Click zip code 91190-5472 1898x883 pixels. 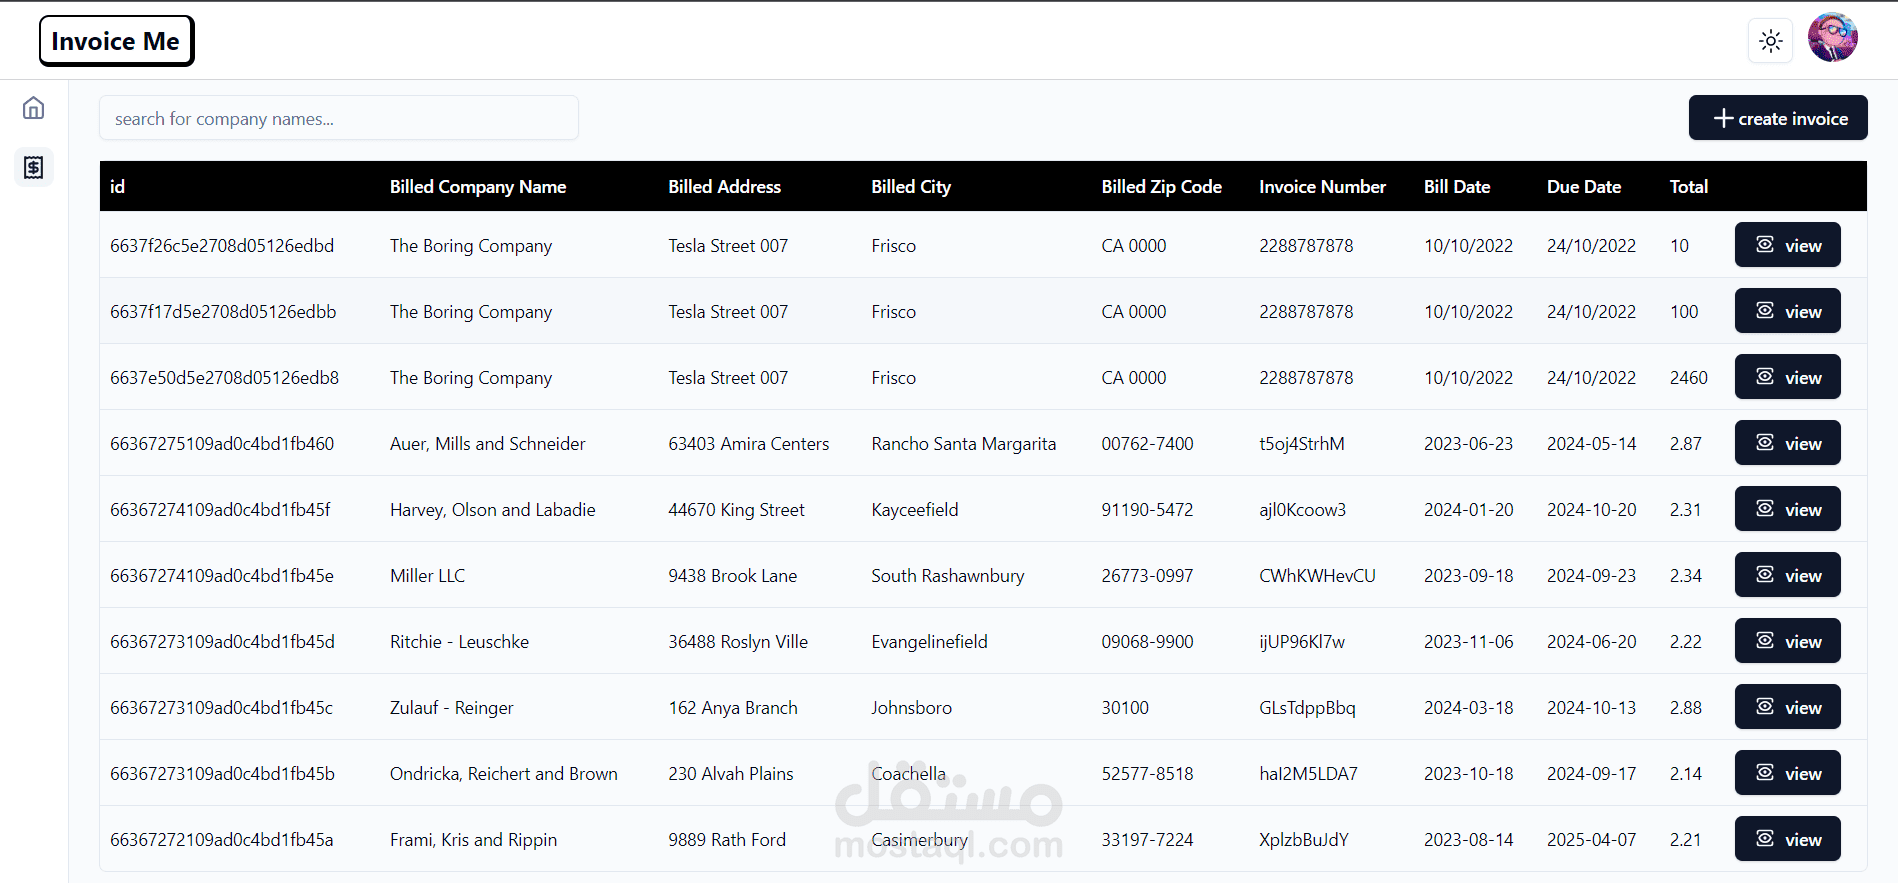coord(1147,510)
